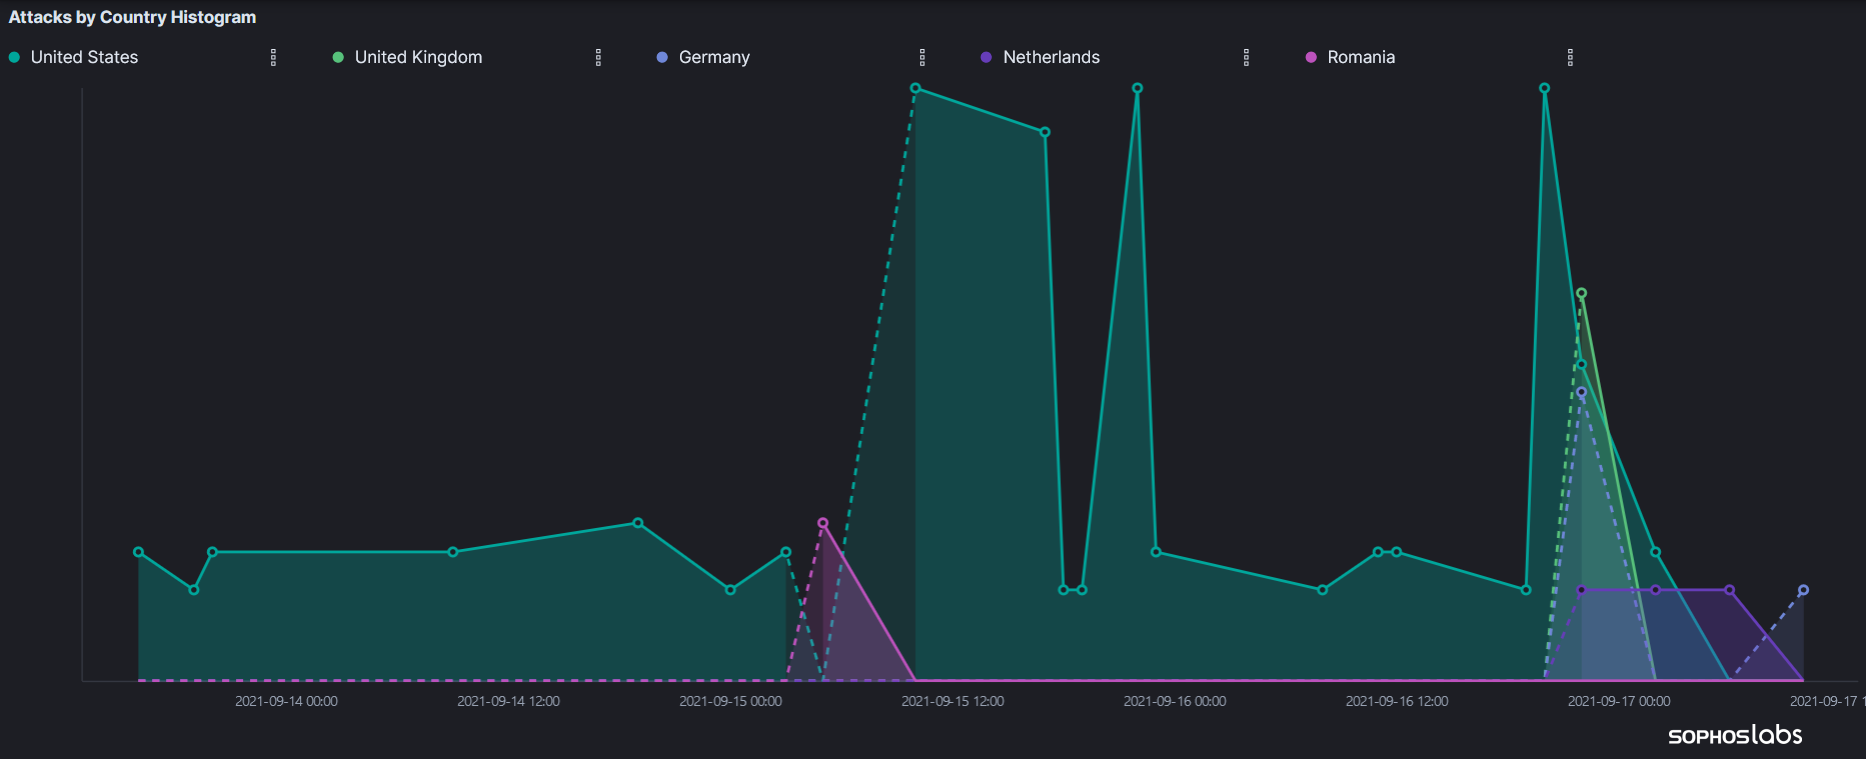Click the SophosLabs logo
Image resolution: width=1866 pixels, height=759 pixels.
(1735, 735)
